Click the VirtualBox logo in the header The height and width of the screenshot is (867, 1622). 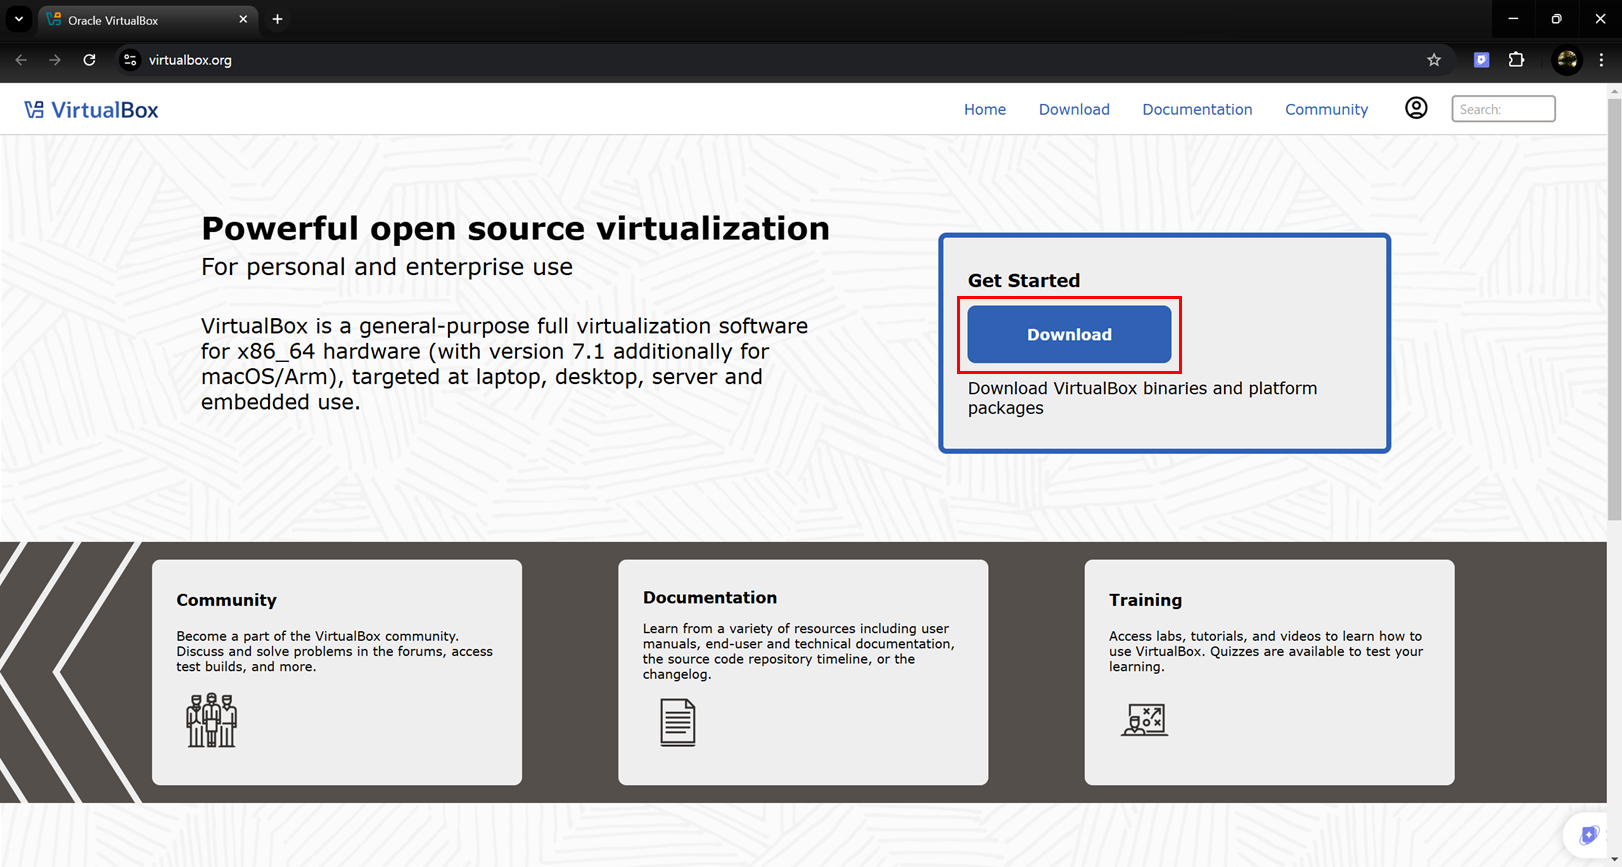91,110
